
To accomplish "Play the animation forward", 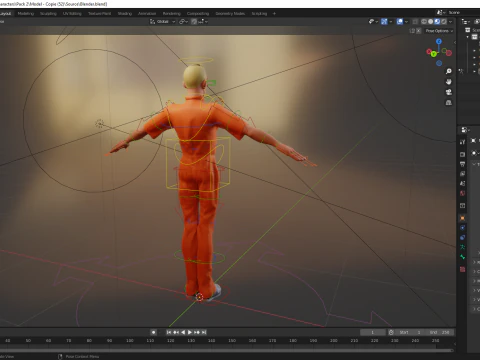I will [x=190, y=332].
